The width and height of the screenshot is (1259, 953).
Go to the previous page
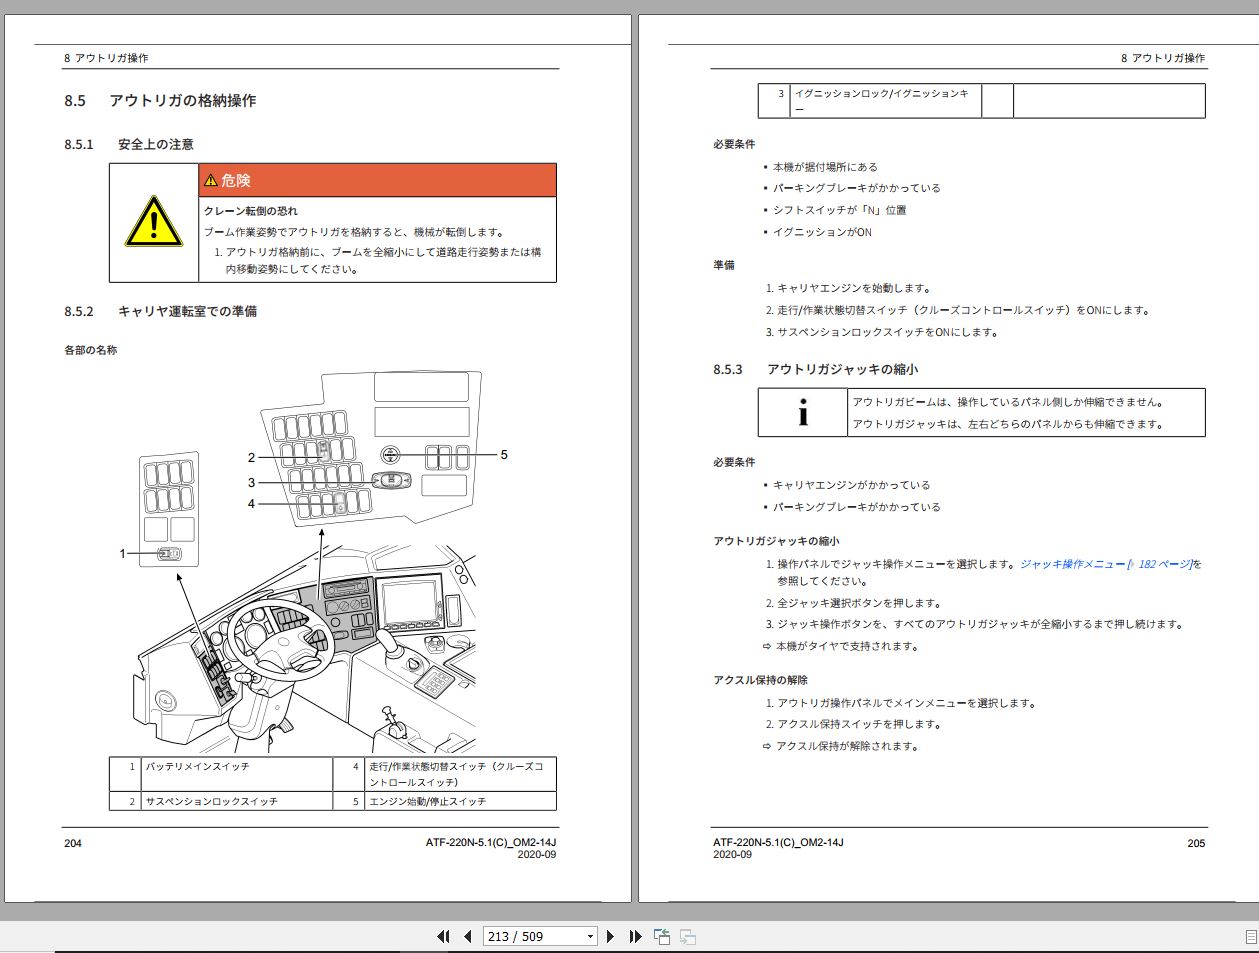467,937
